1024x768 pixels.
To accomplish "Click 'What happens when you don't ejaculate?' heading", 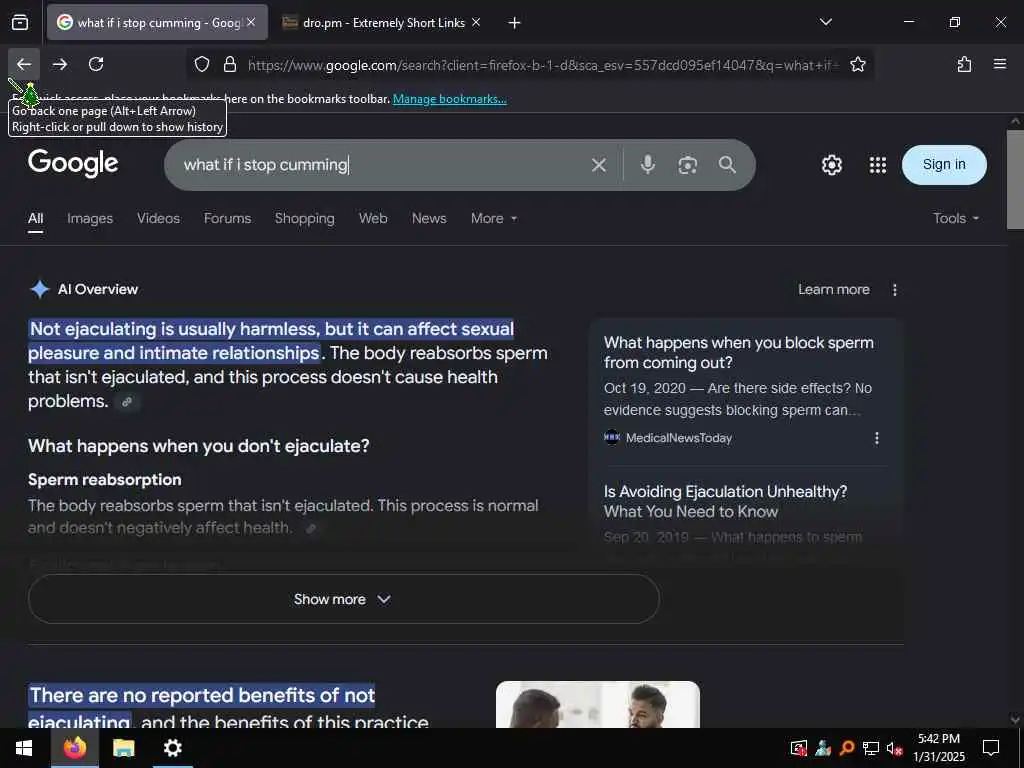I will (199, 446).
